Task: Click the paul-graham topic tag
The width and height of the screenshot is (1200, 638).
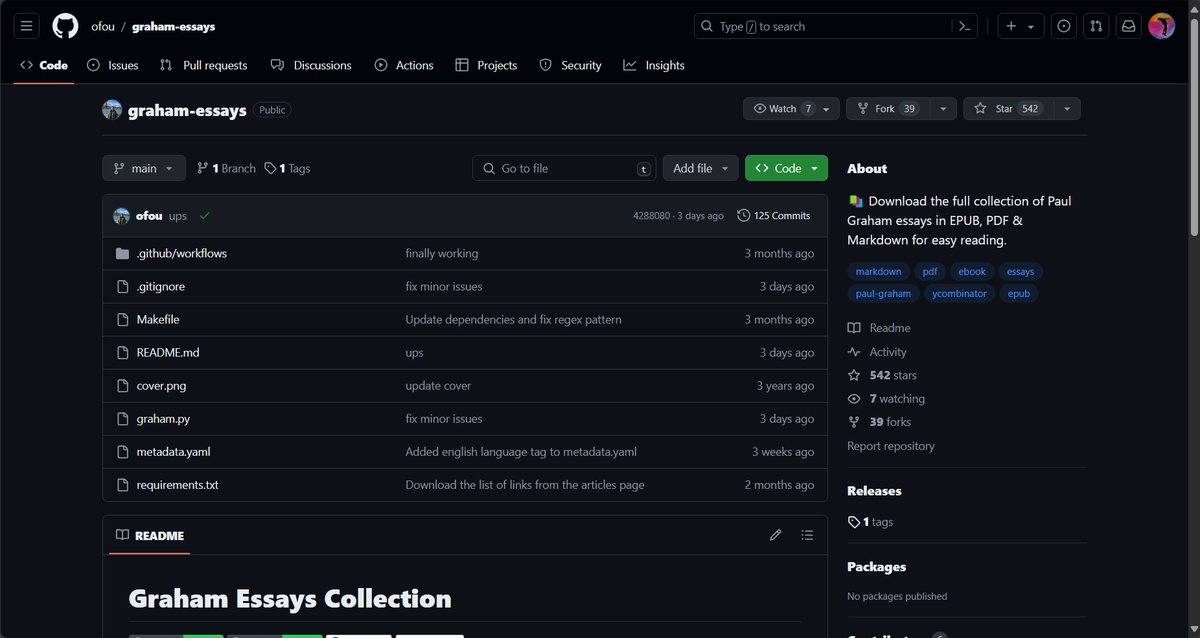Action: 883,294
